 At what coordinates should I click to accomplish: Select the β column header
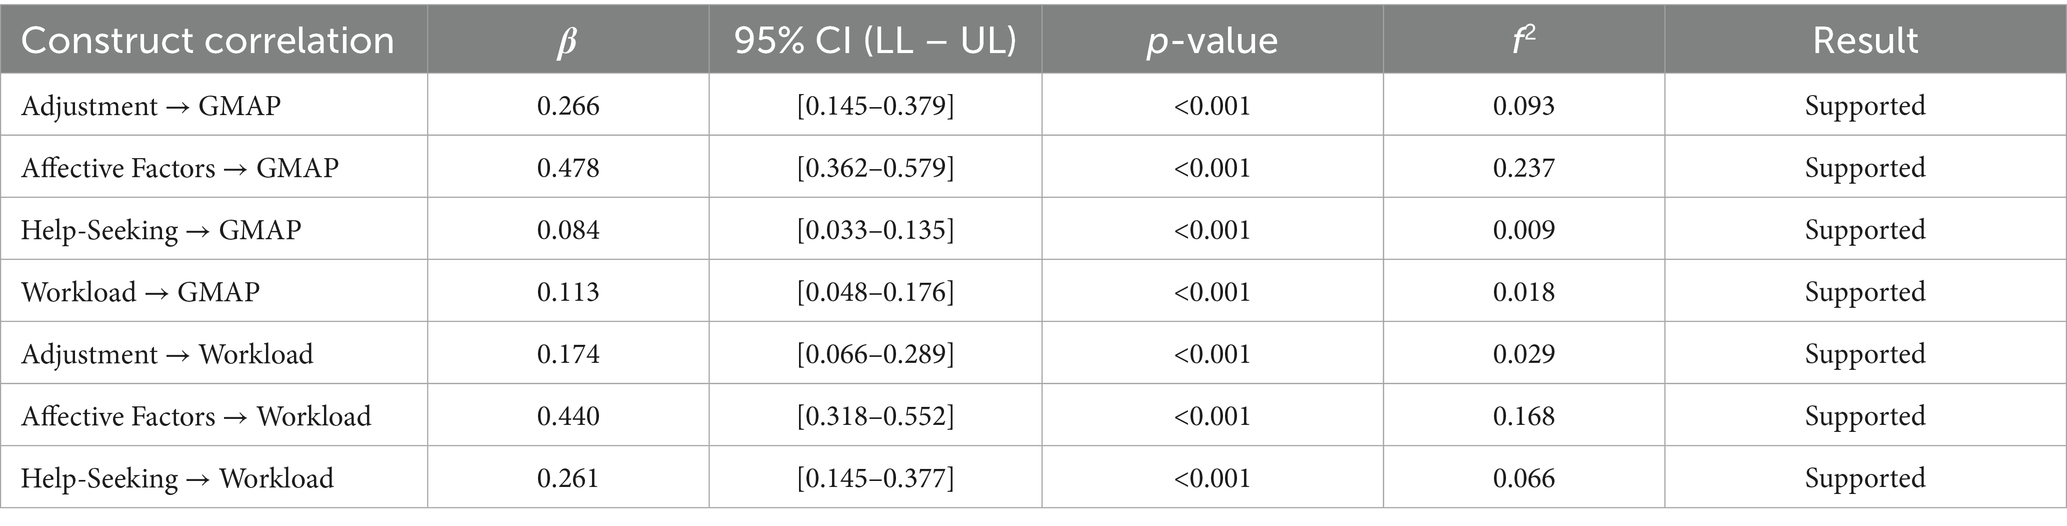click(x=567, y=41)
